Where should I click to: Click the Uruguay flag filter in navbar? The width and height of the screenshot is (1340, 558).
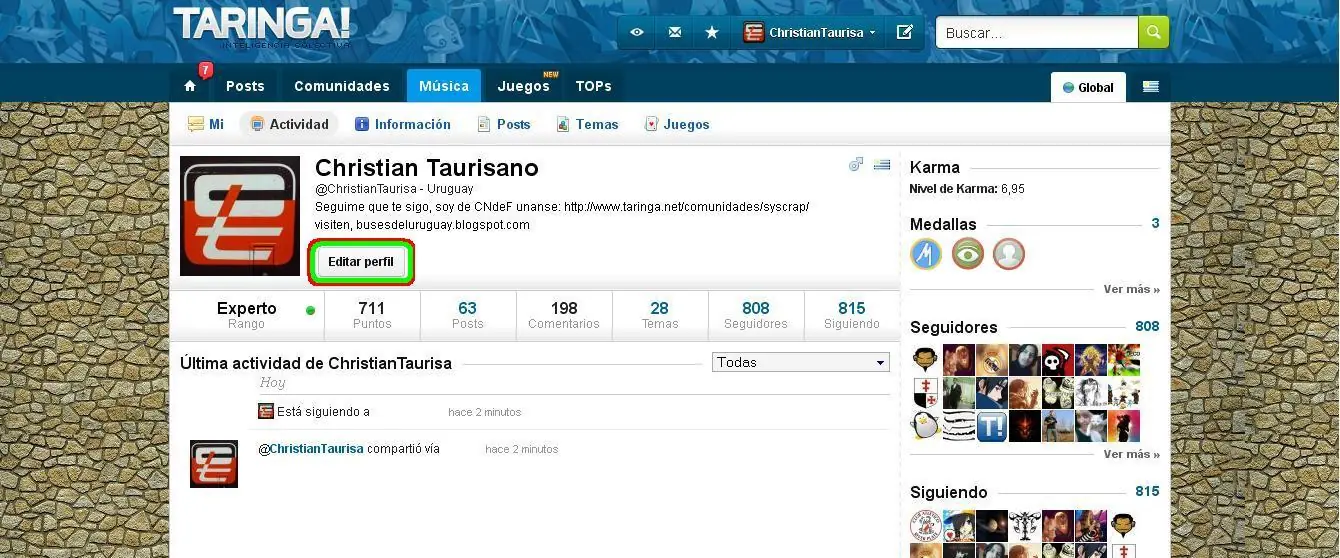coord(1151,87)
